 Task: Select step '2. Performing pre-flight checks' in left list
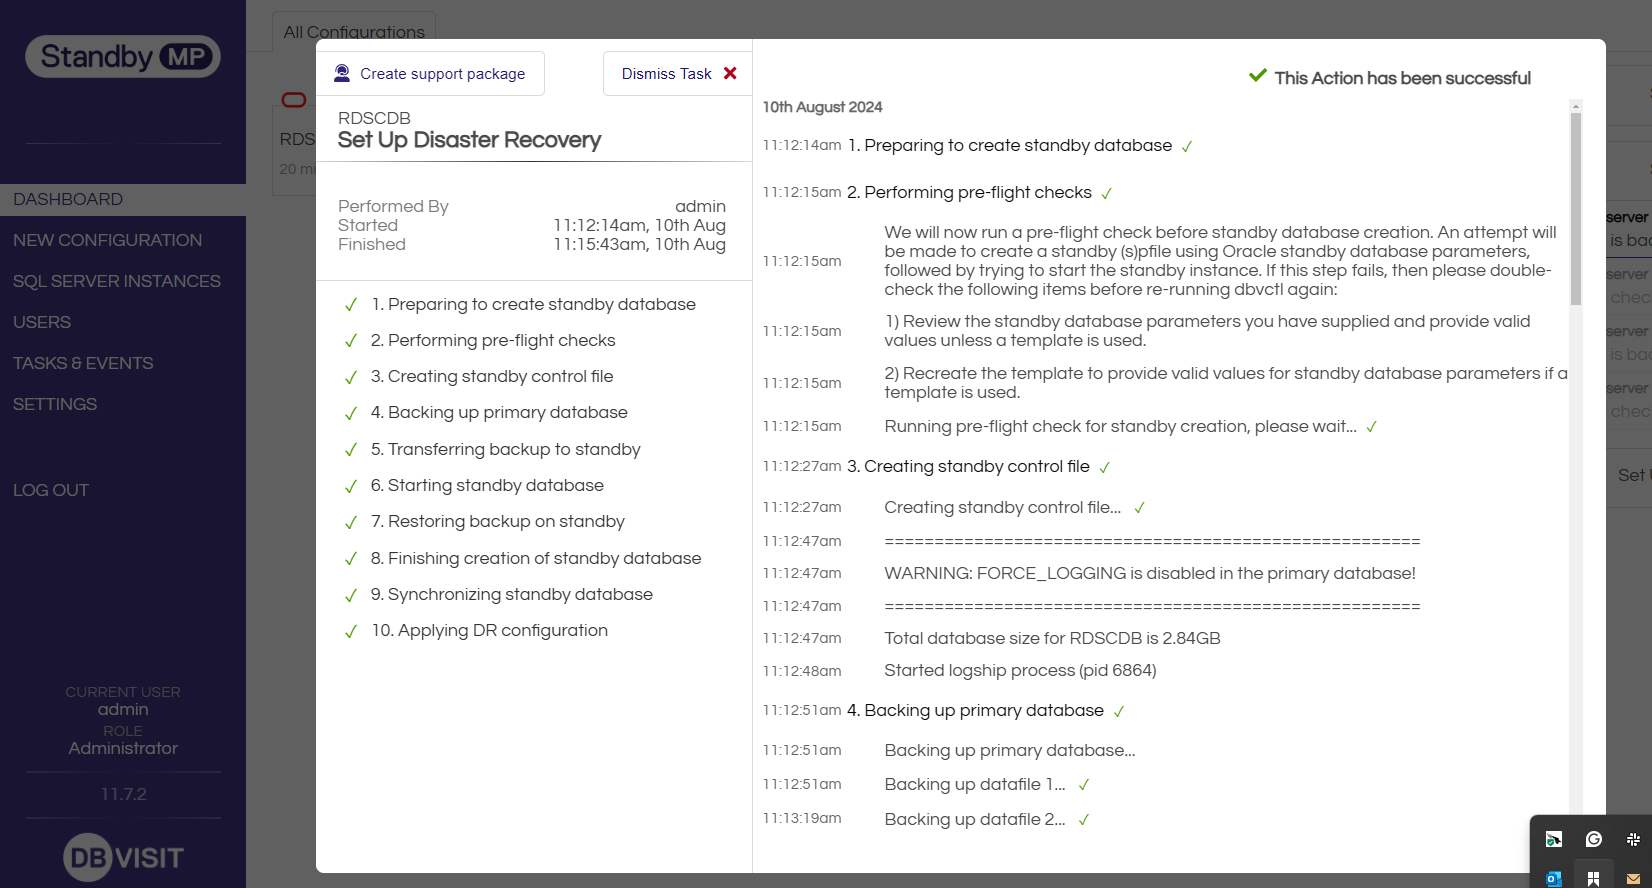coord(493,340)
